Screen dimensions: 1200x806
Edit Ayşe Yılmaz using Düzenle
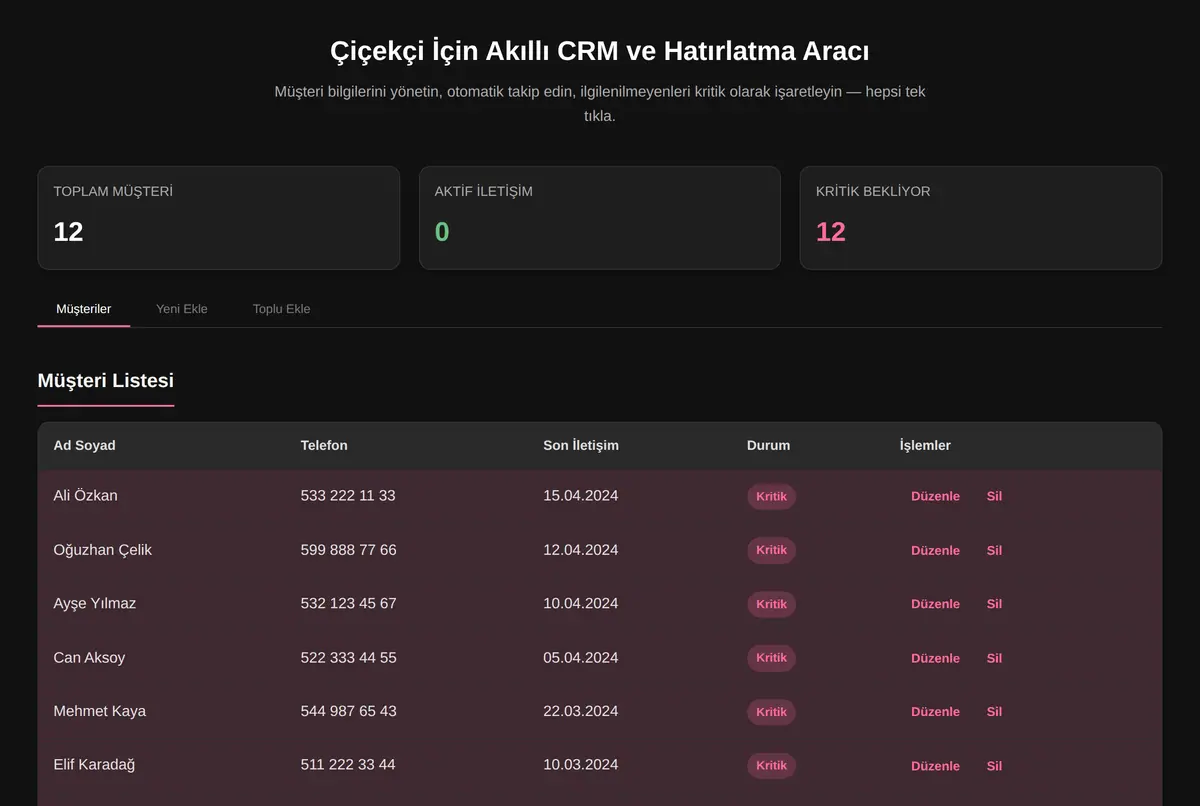pos(935,604)
